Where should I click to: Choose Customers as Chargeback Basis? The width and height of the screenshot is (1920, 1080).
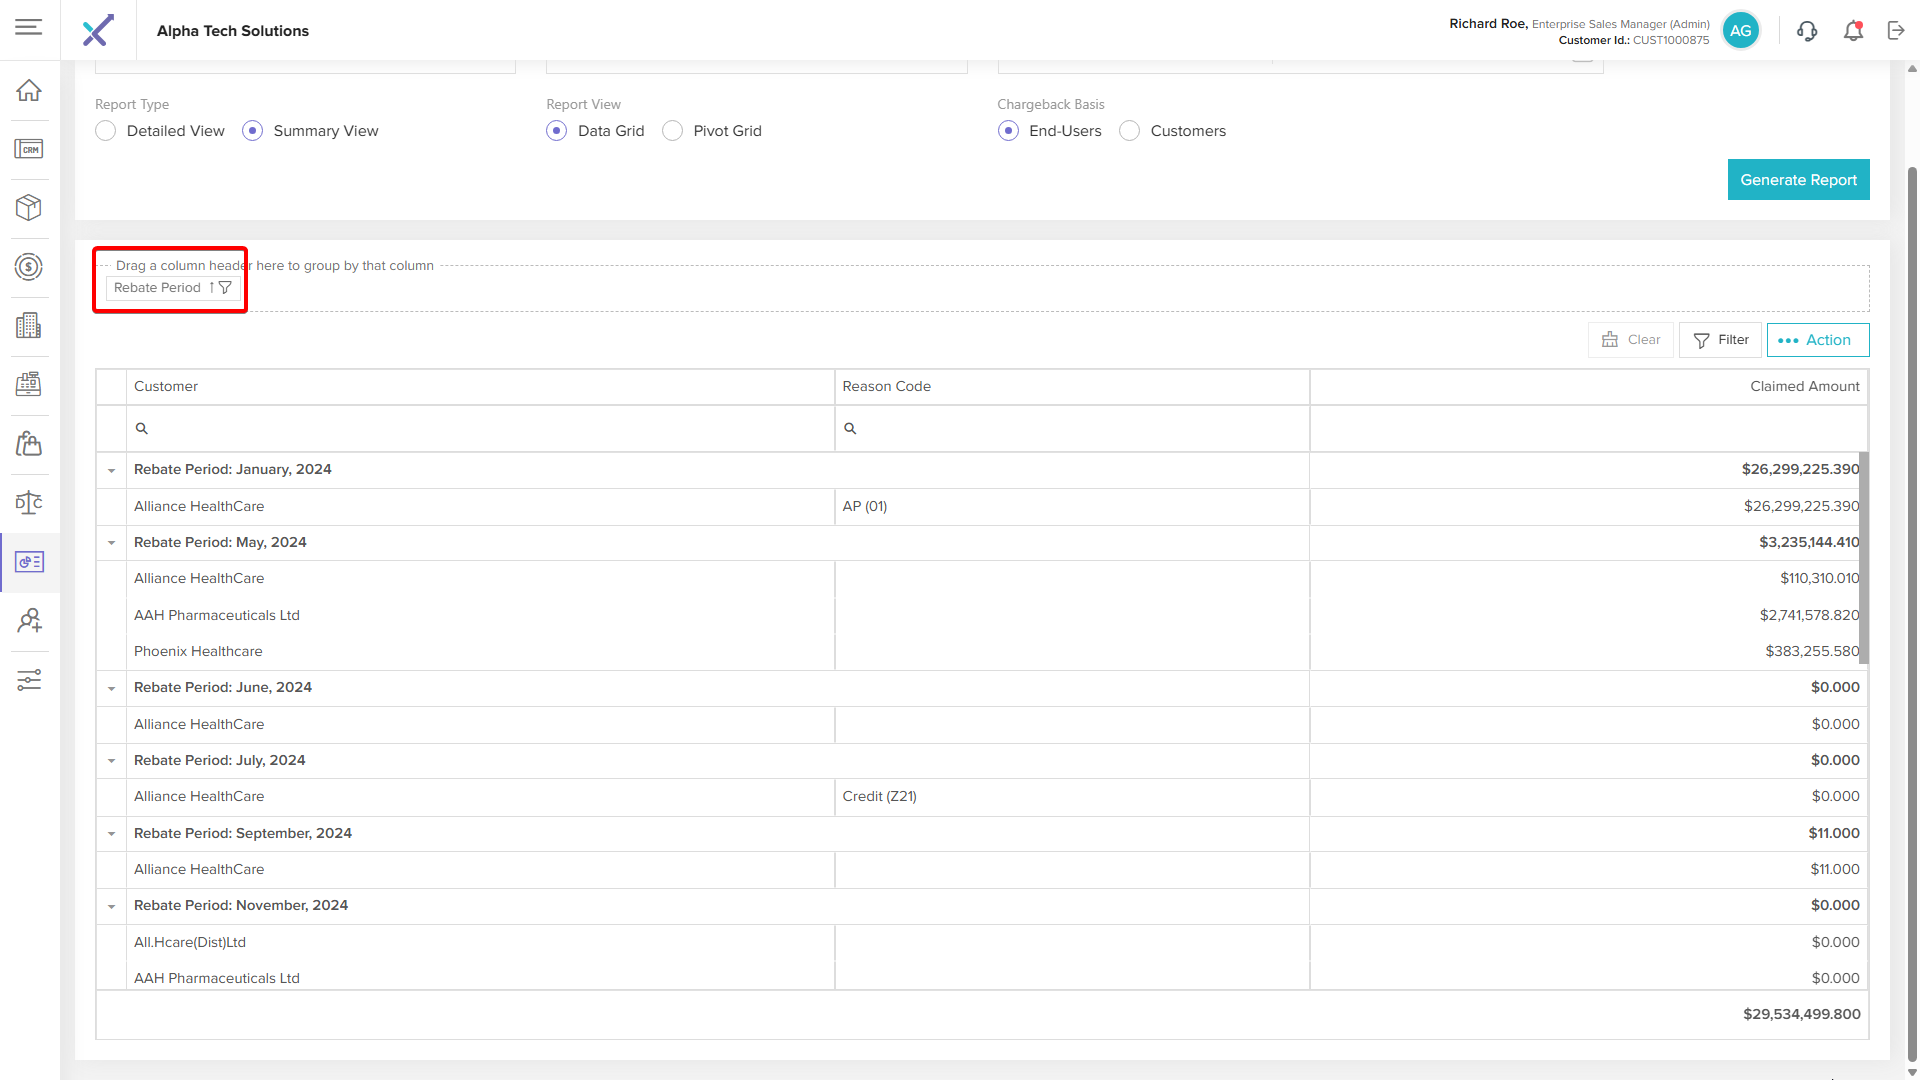(x=1130, y=131)
